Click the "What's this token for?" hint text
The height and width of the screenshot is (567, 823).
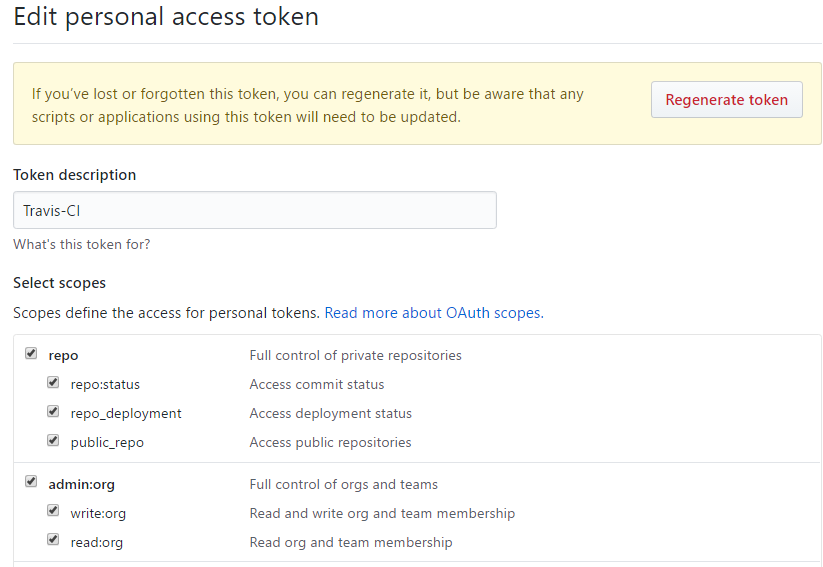(x=82, y=244)
